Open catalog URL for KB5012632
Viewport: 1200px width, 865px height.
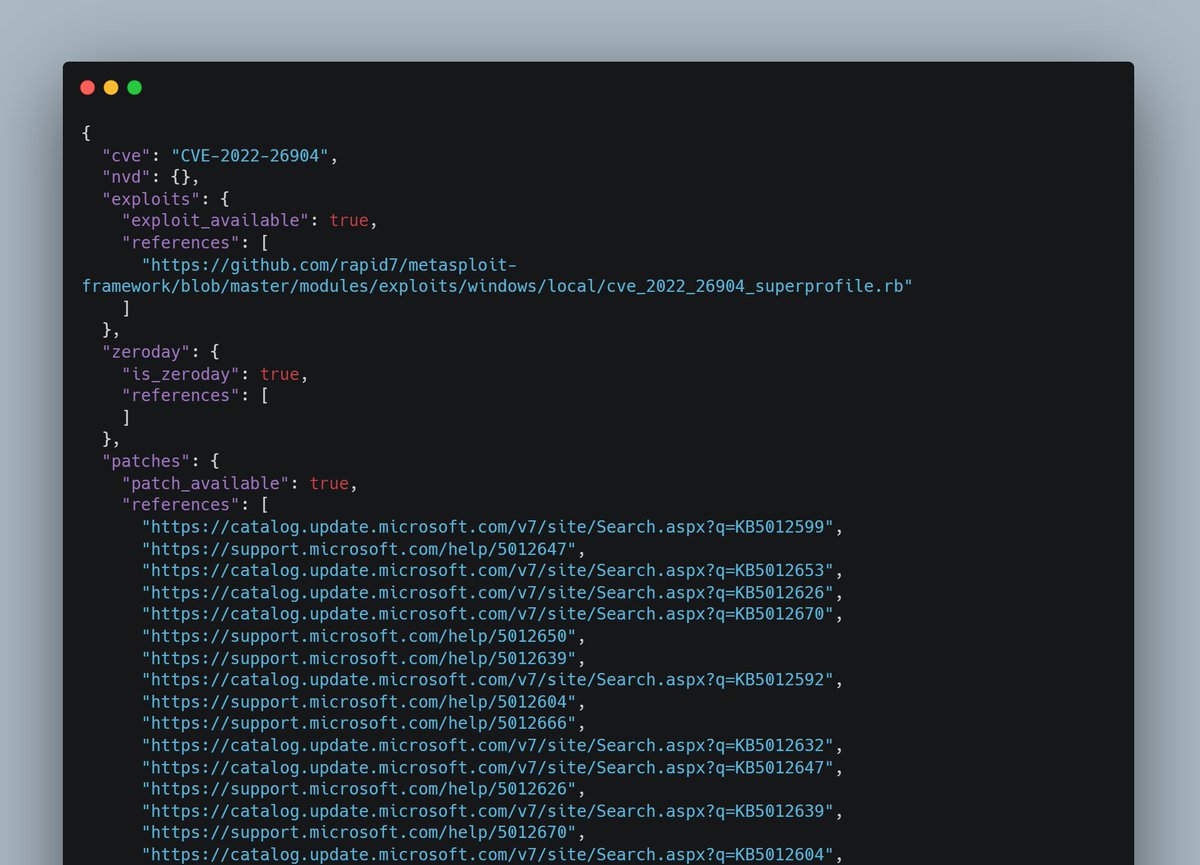[x=487, y=745]
